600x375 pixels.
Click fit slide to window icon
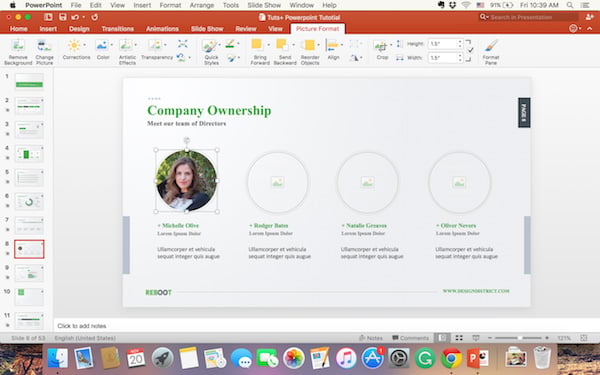(584, 338)
